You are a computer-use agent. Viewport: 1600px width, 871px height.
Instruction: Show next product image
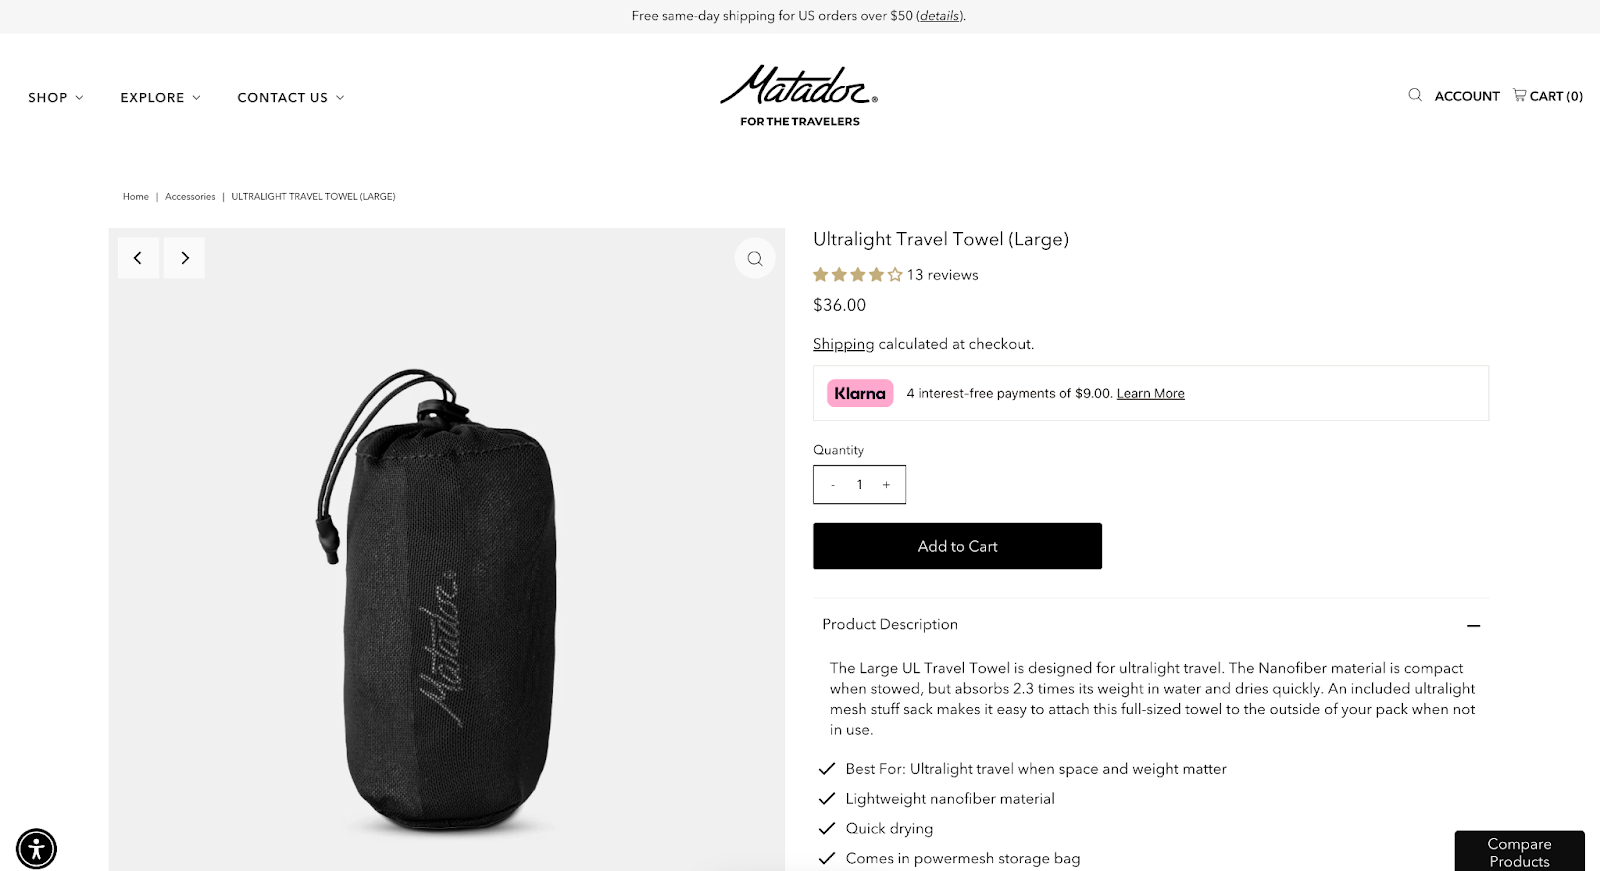pyautogui.click(x=184, y=257)
